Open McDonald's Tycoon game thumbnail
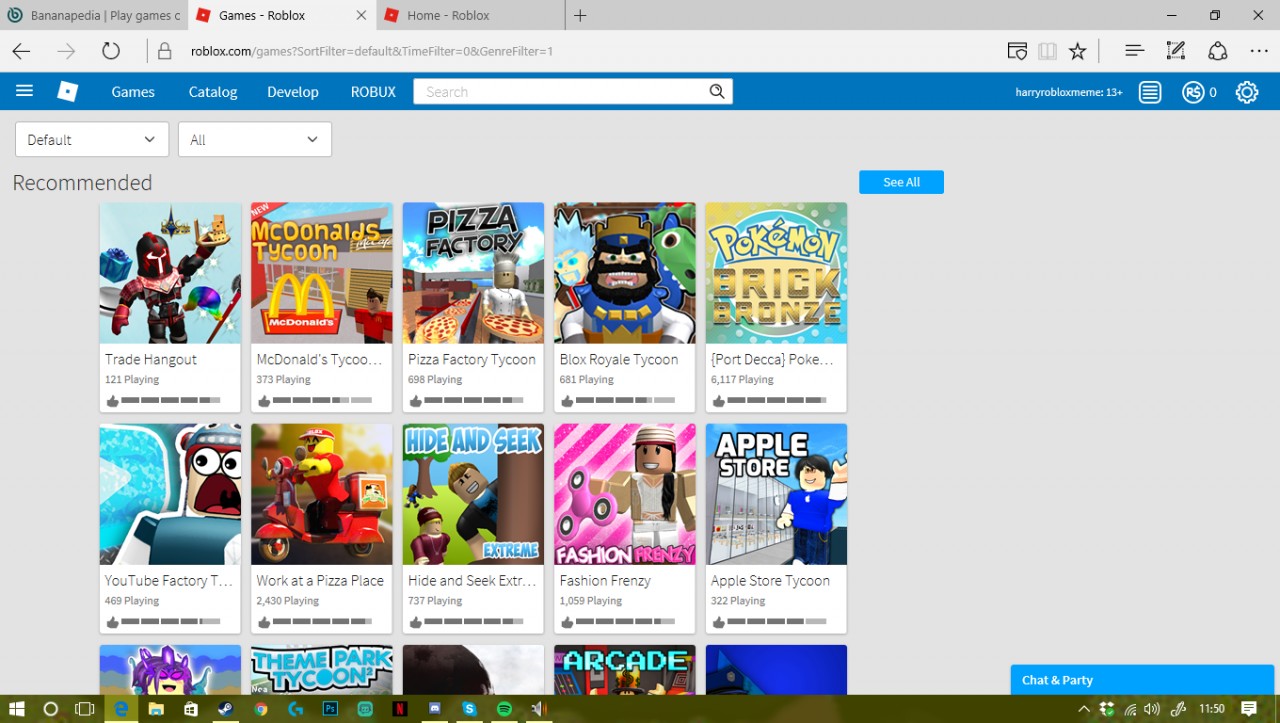The height and width of the screenshot is (723, 1280). pyautogui.click(x=321, y=273)
